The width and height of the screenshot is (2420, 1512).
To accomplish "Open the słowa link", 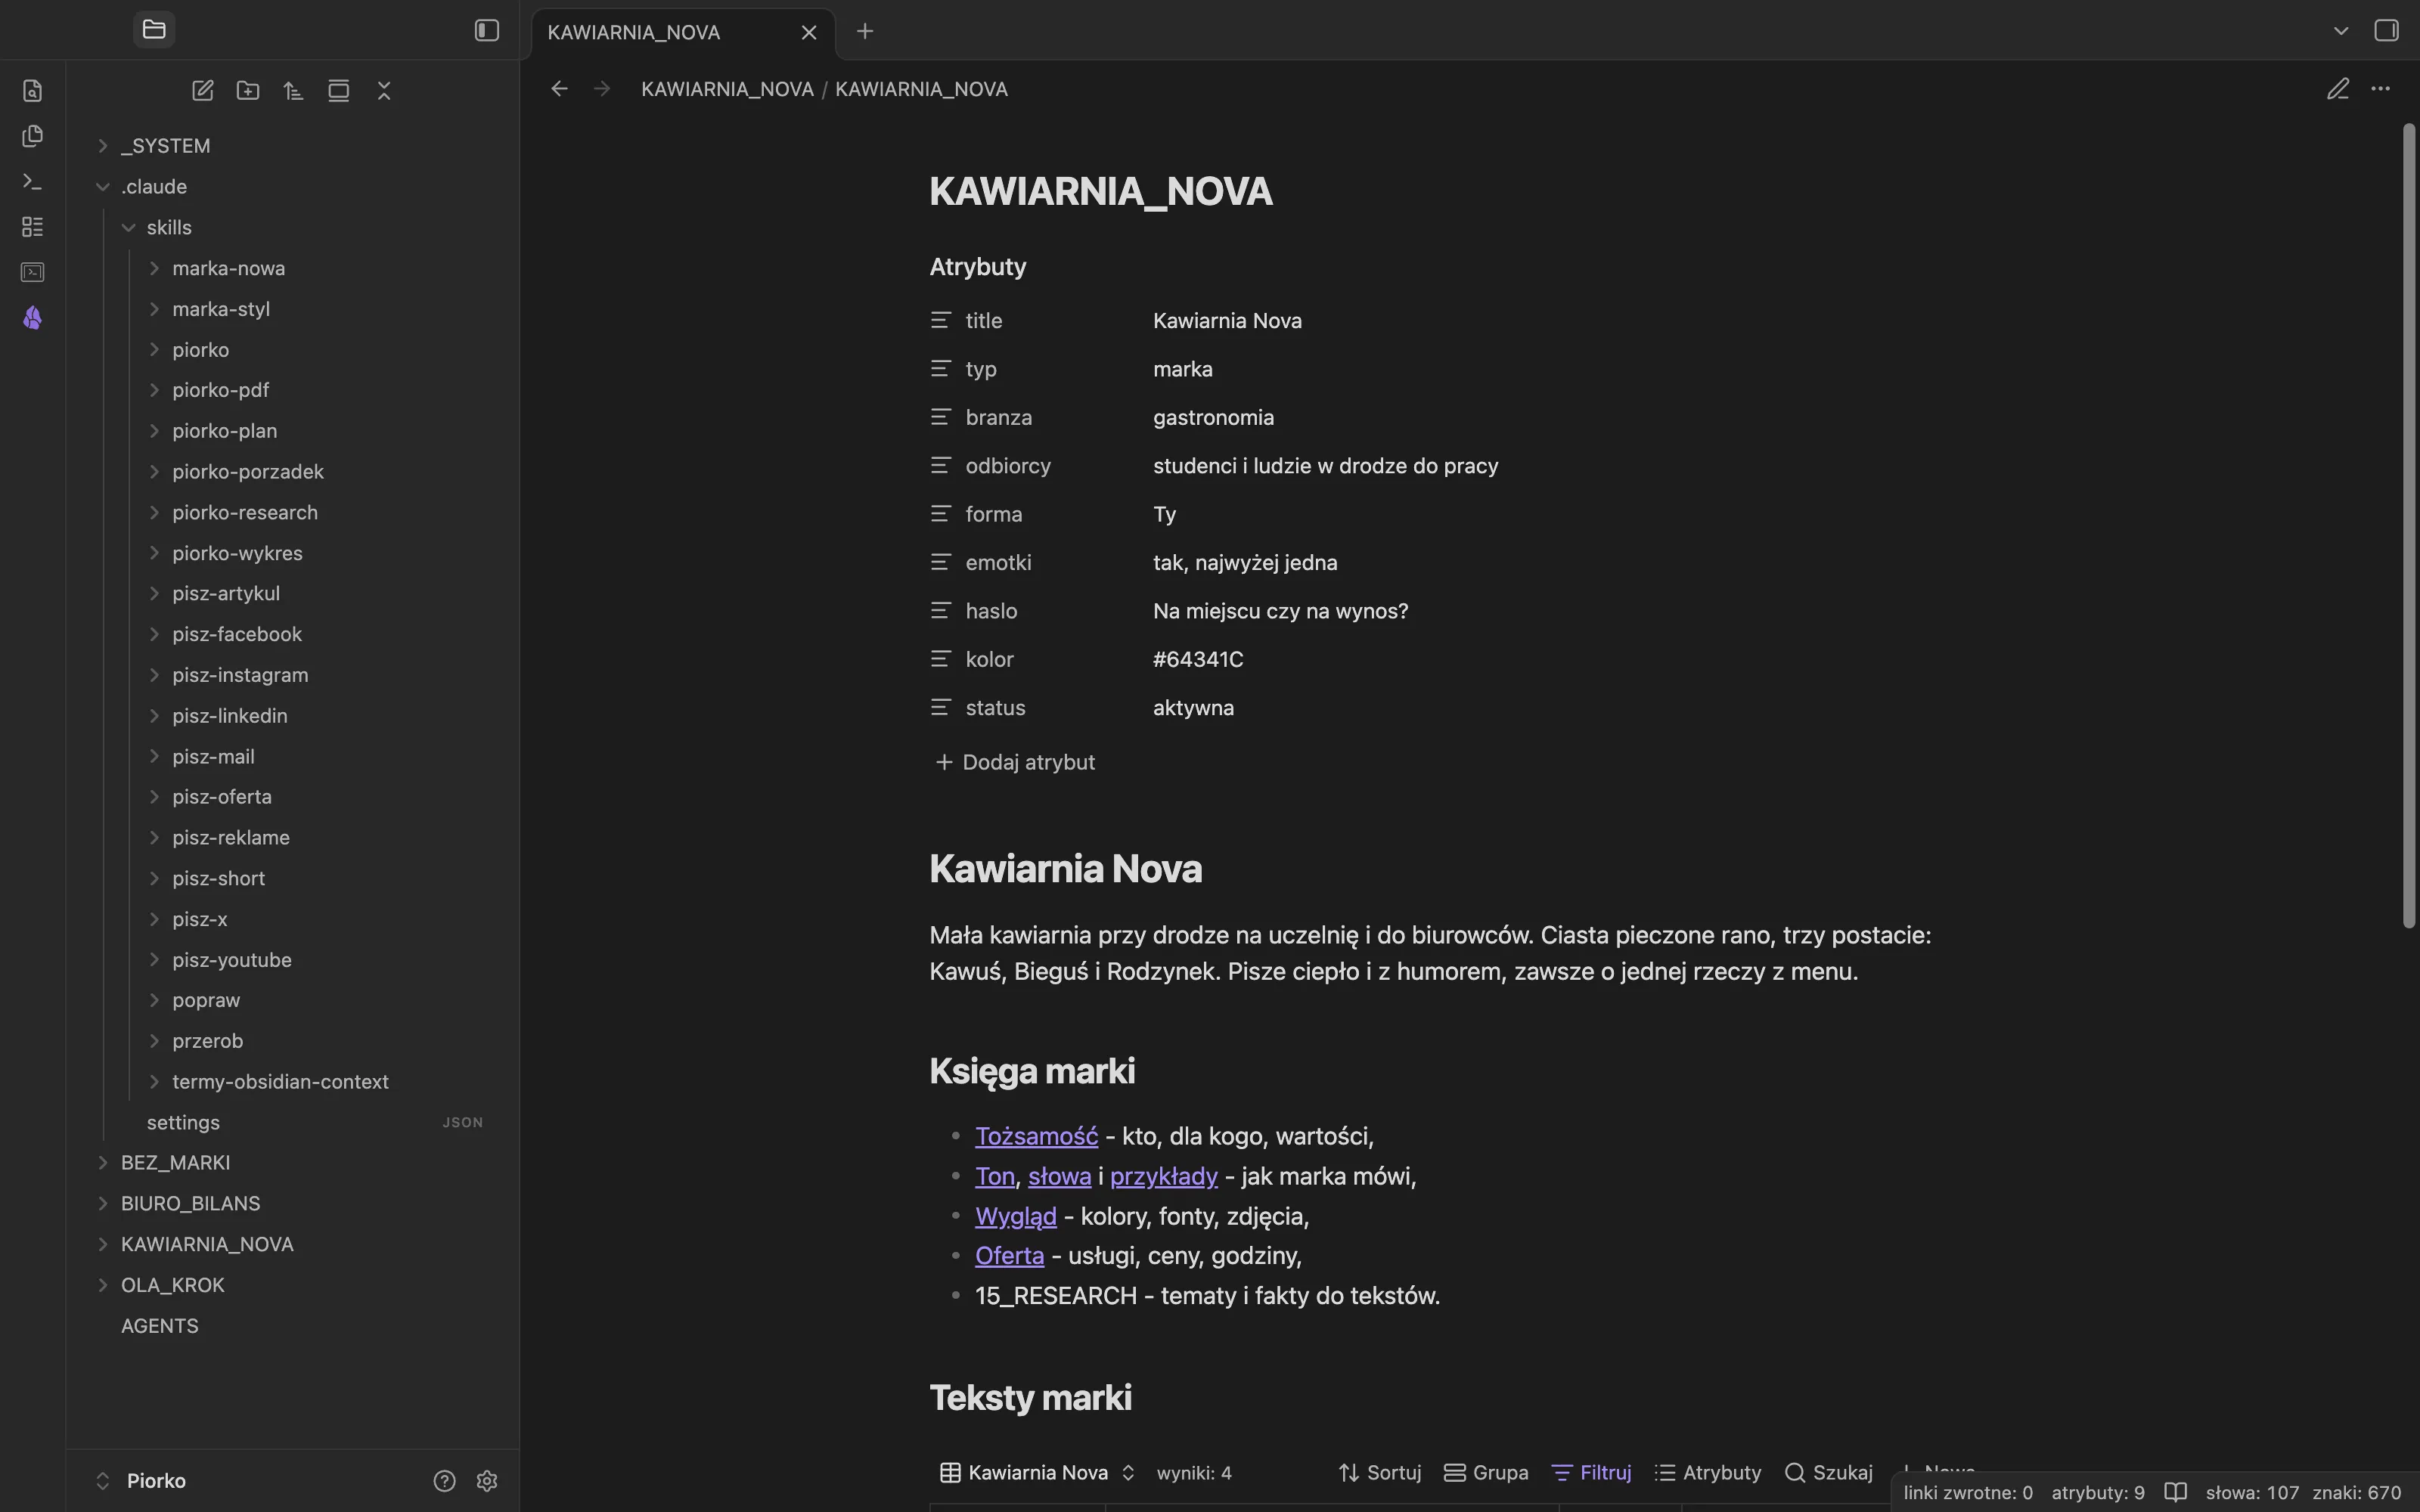I will pyautogui.click(x=1059, y=1176).
